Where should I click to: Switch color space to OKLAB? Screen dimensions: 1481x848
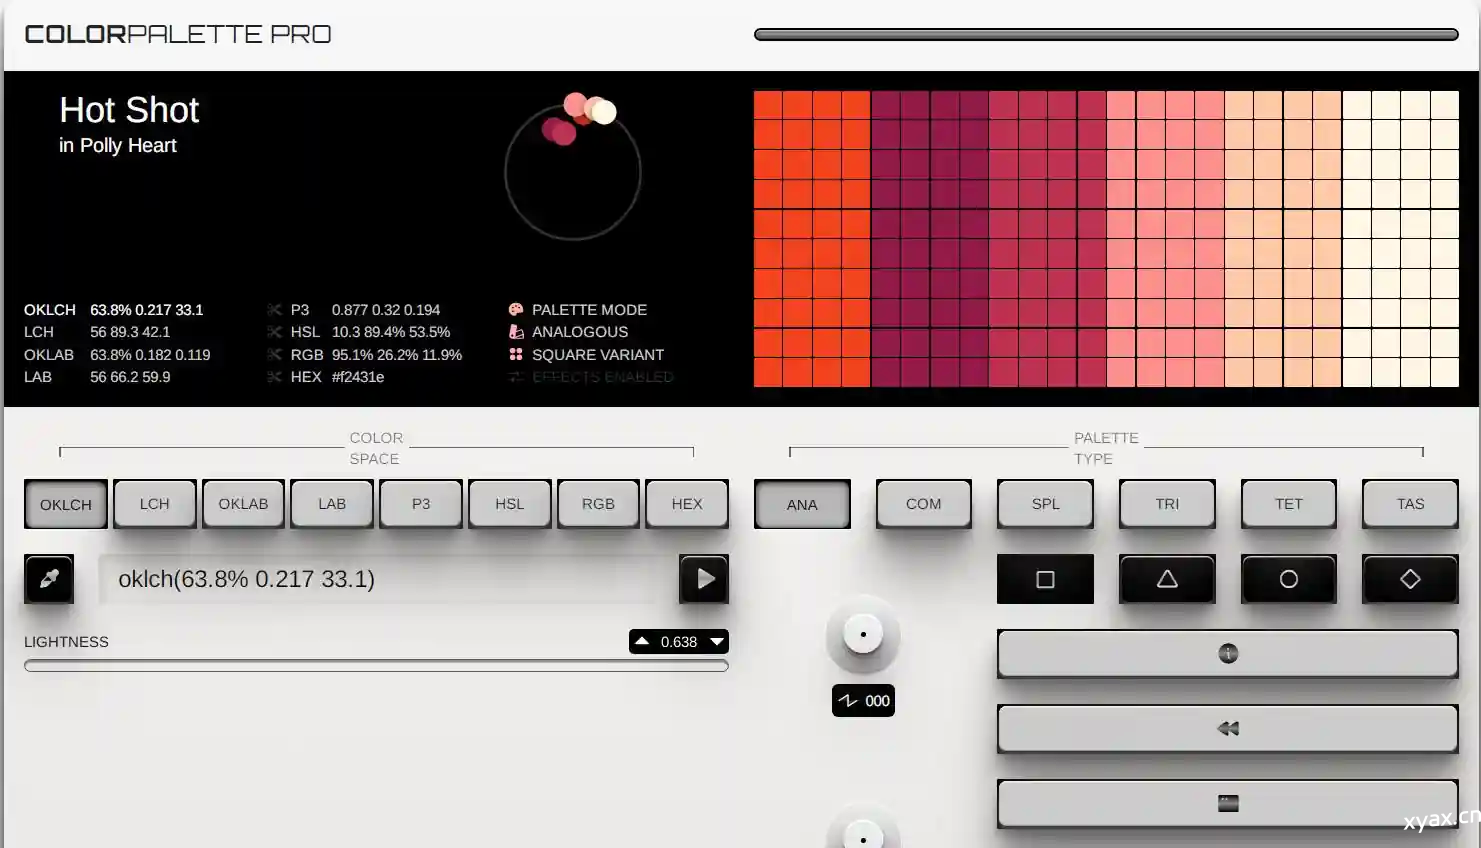(x=243, y=504)
